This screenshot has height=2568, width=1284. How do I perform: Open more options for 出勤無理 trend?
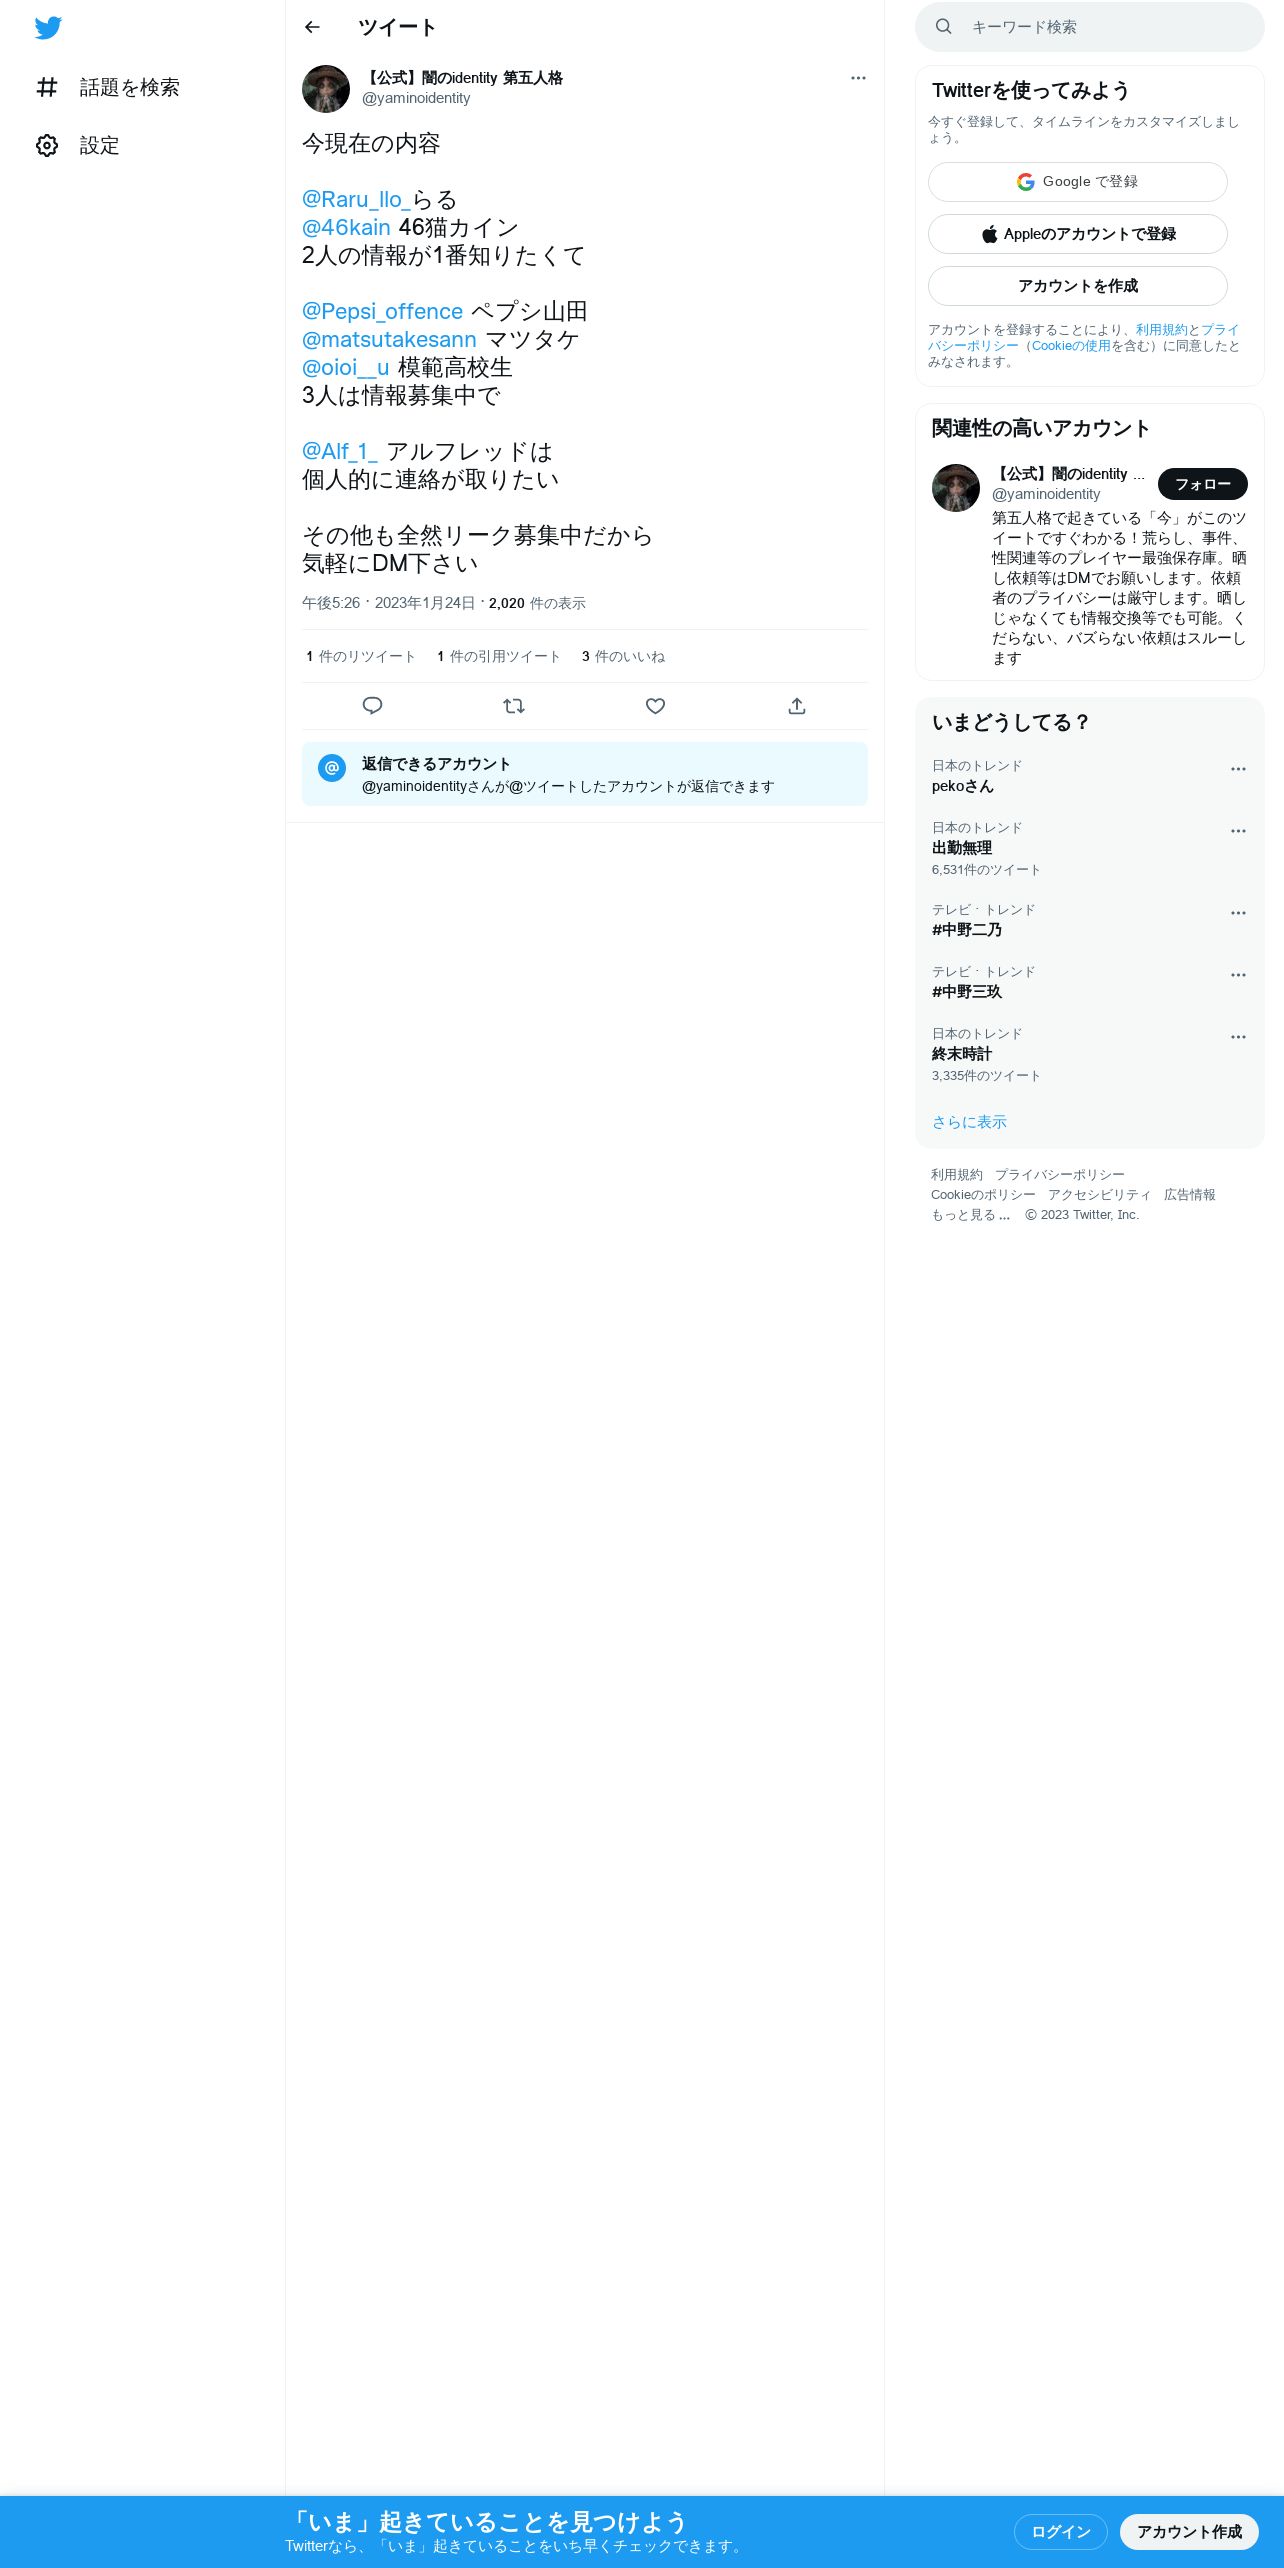pos(1238,831)
